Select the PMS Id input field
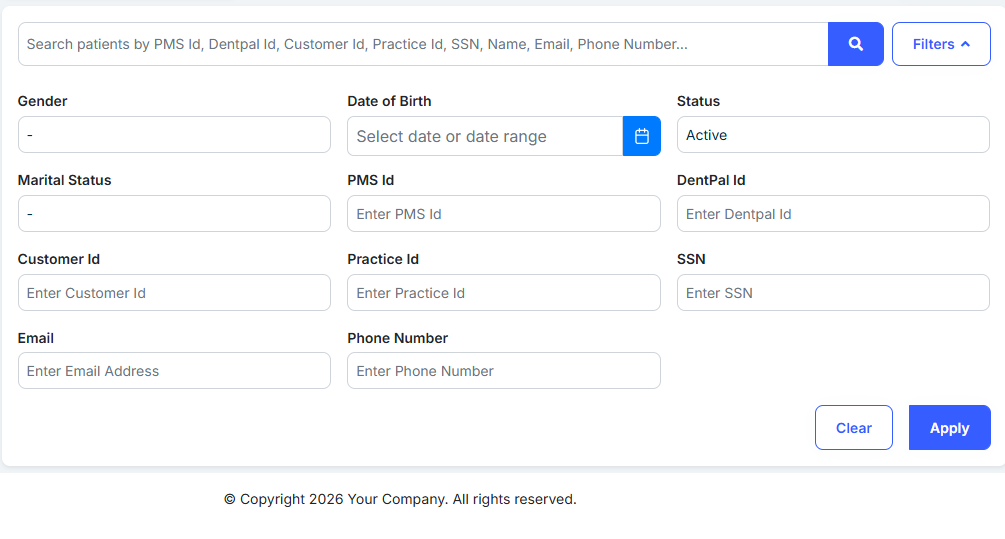1005x539 pixels. [503, 214]
